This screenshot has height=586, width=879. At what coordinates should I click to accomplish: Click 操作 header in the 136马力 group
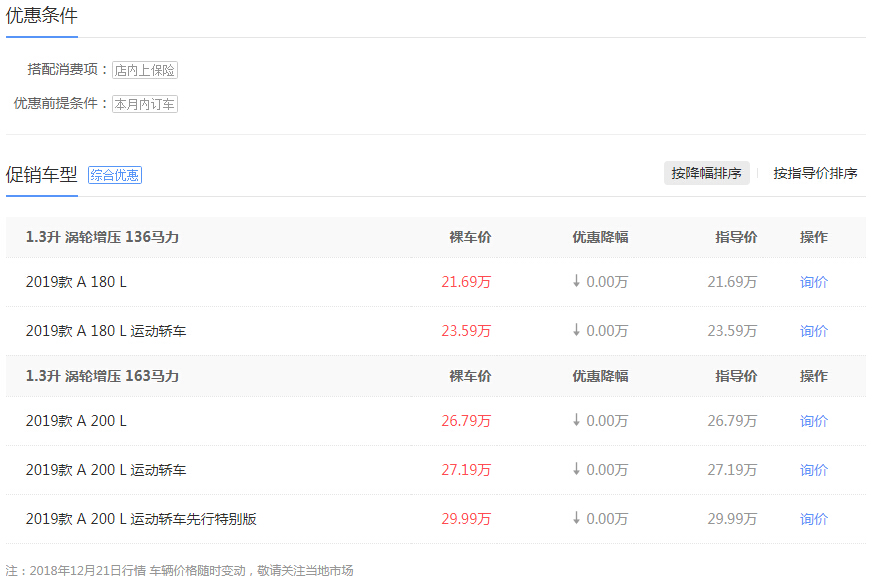click(x=814, y=237)
